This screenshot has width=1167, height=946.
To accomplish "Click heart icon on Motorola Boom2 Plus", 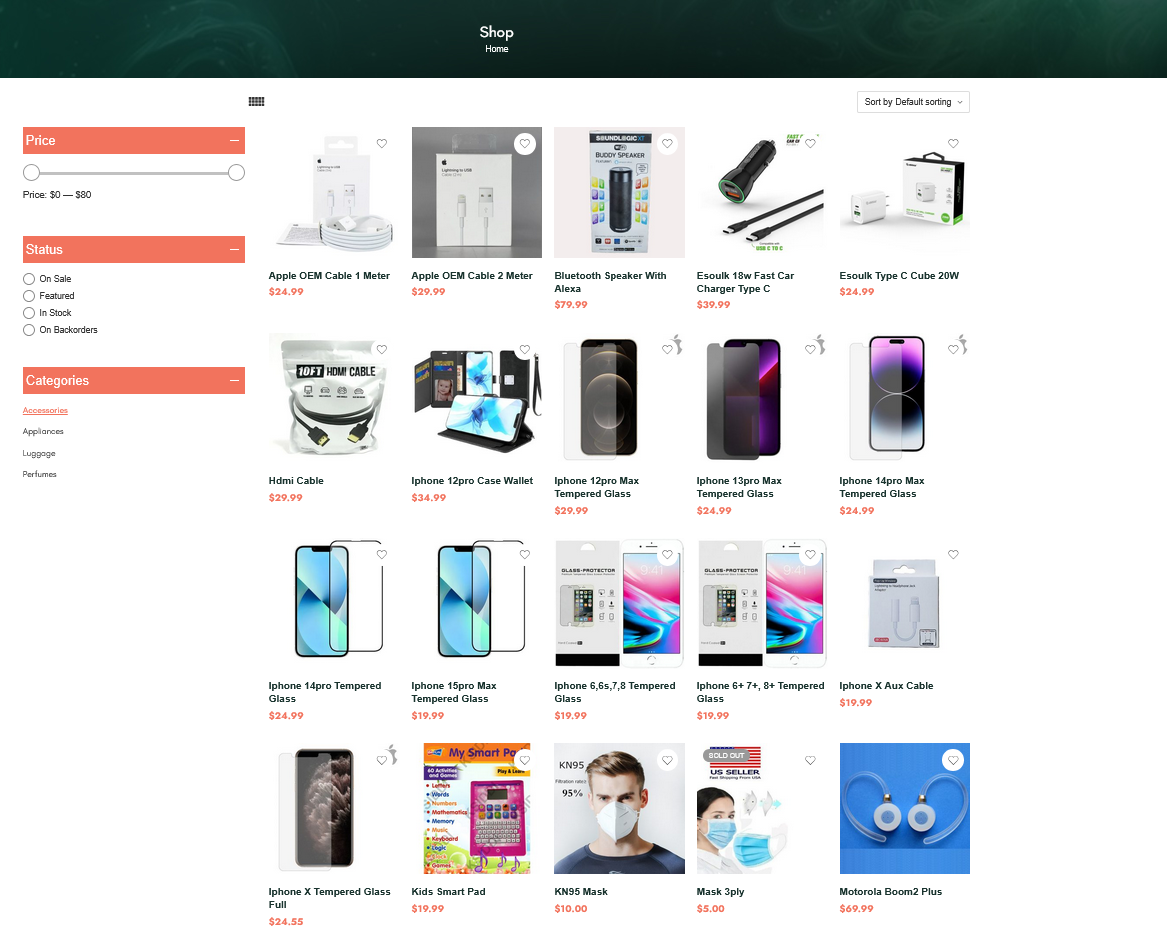I will [x=953, y=760].
